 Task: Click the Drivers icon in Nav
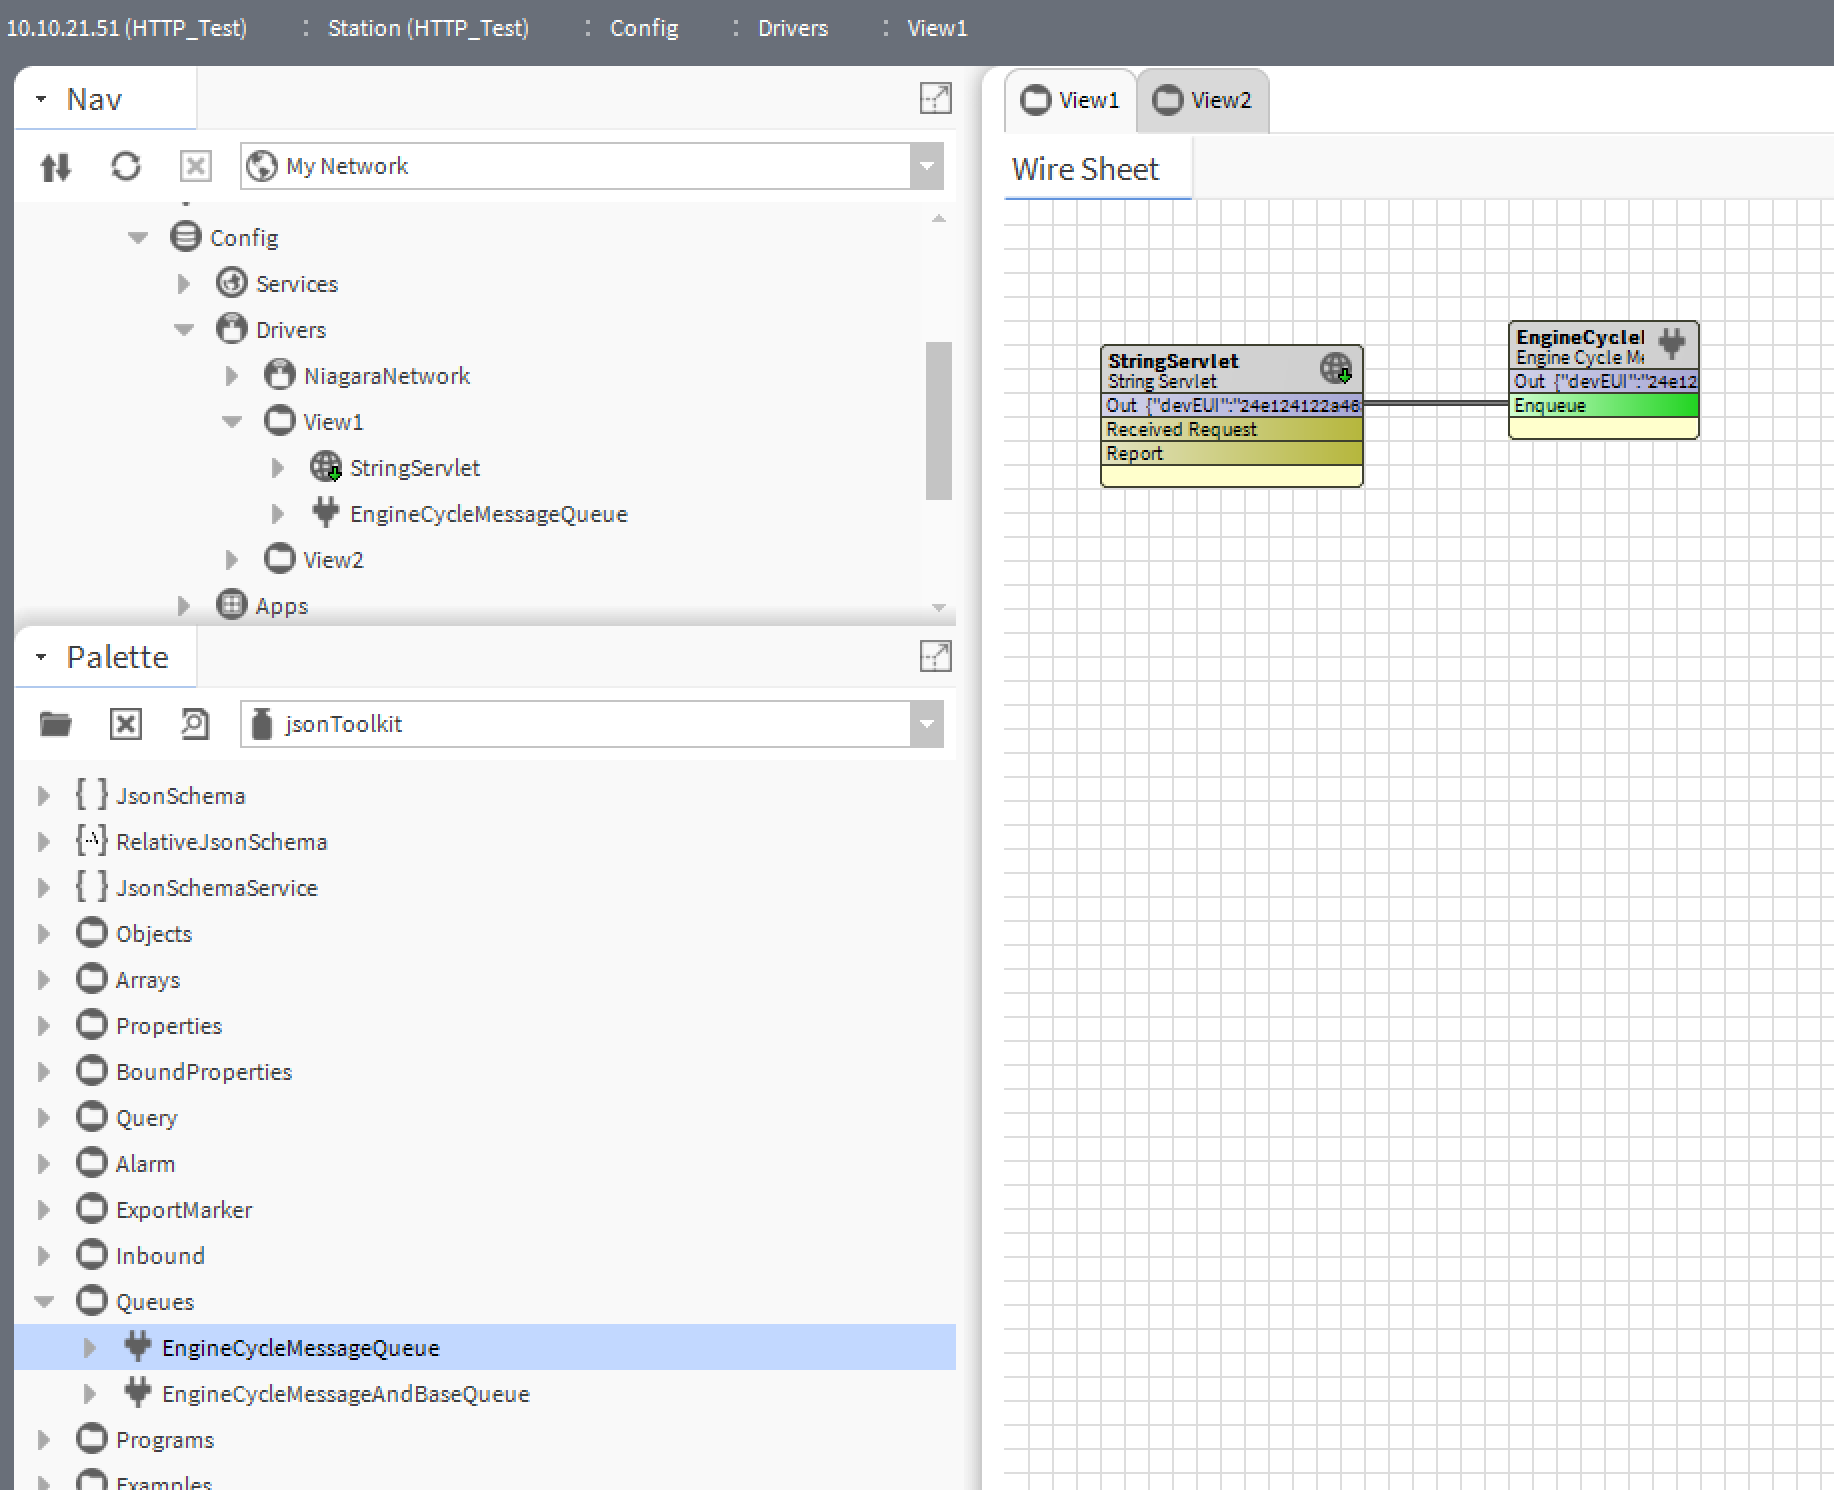pos(232,329)
